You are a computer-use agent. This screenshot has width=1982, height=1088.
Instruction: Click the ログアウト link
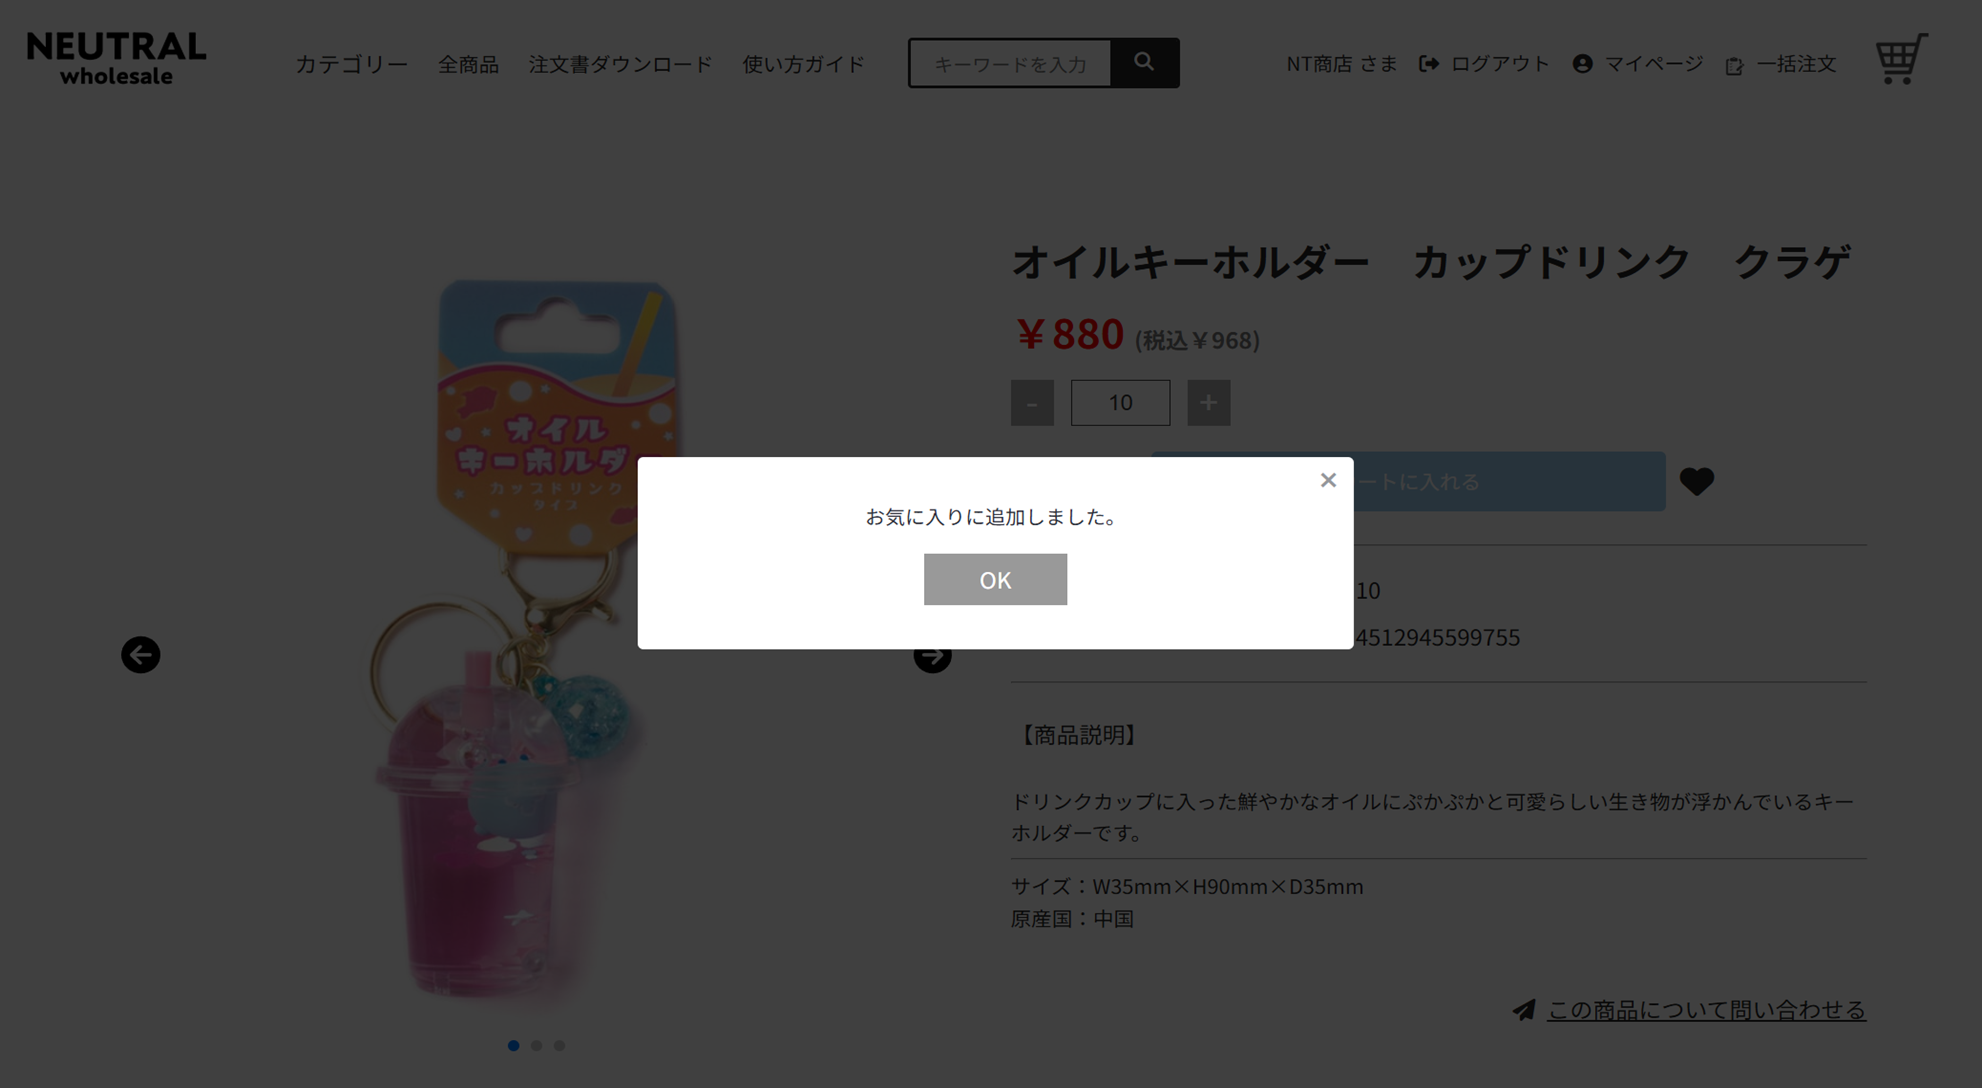point(1484,64)
